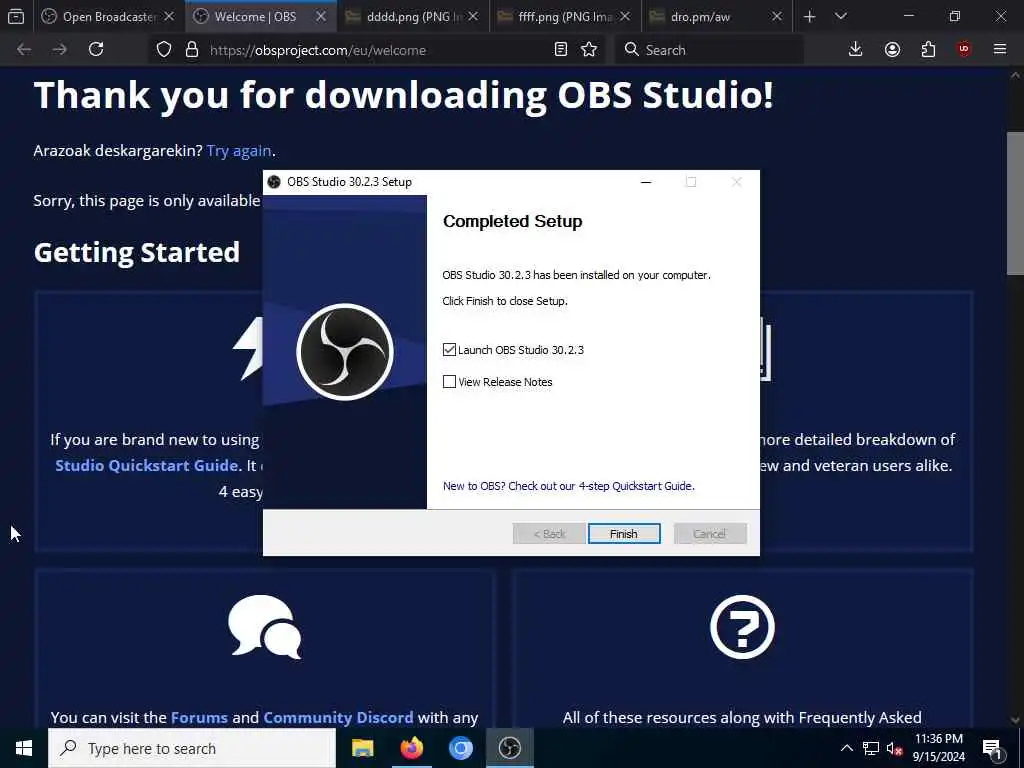Click the muted volume tray icon

[895, 748]
